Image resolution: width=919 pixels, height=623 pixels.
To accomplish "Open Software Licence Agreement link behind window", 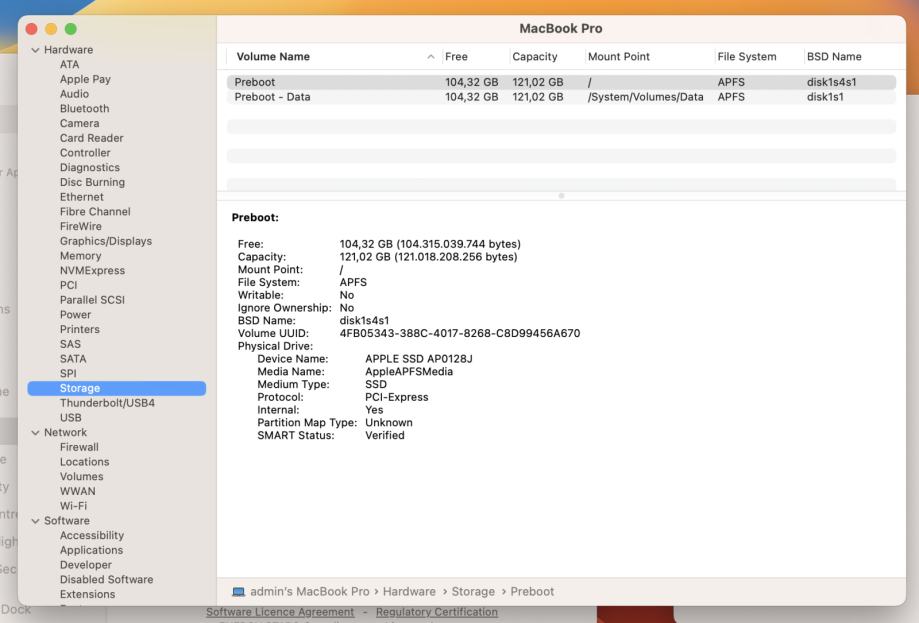I will [x=280, y=612].
